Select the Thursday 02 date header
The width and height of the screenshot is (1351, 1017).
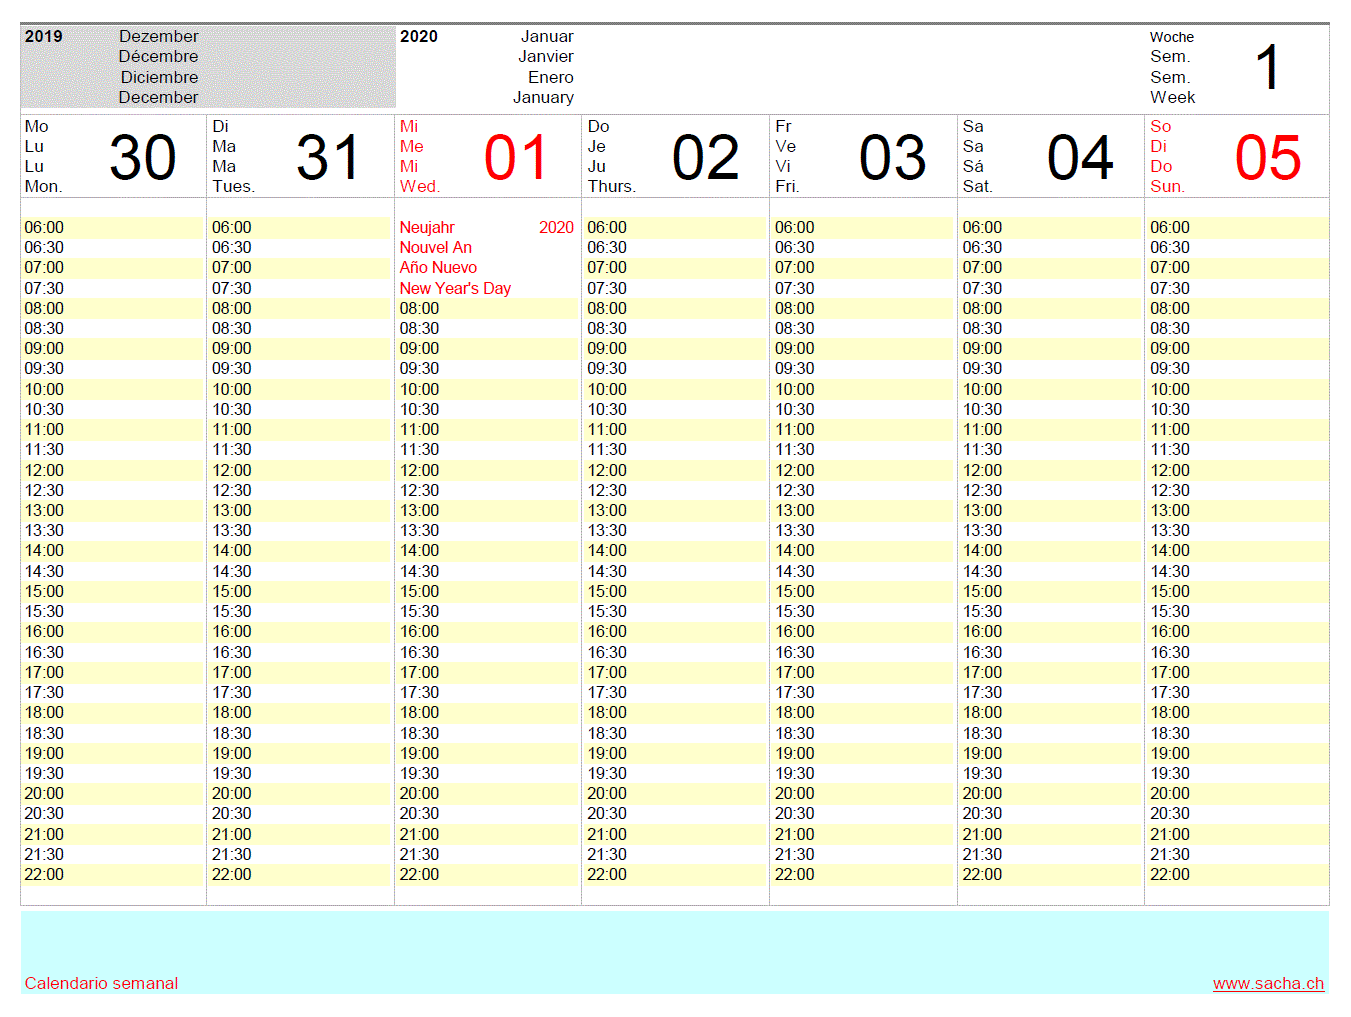[675, 156]
